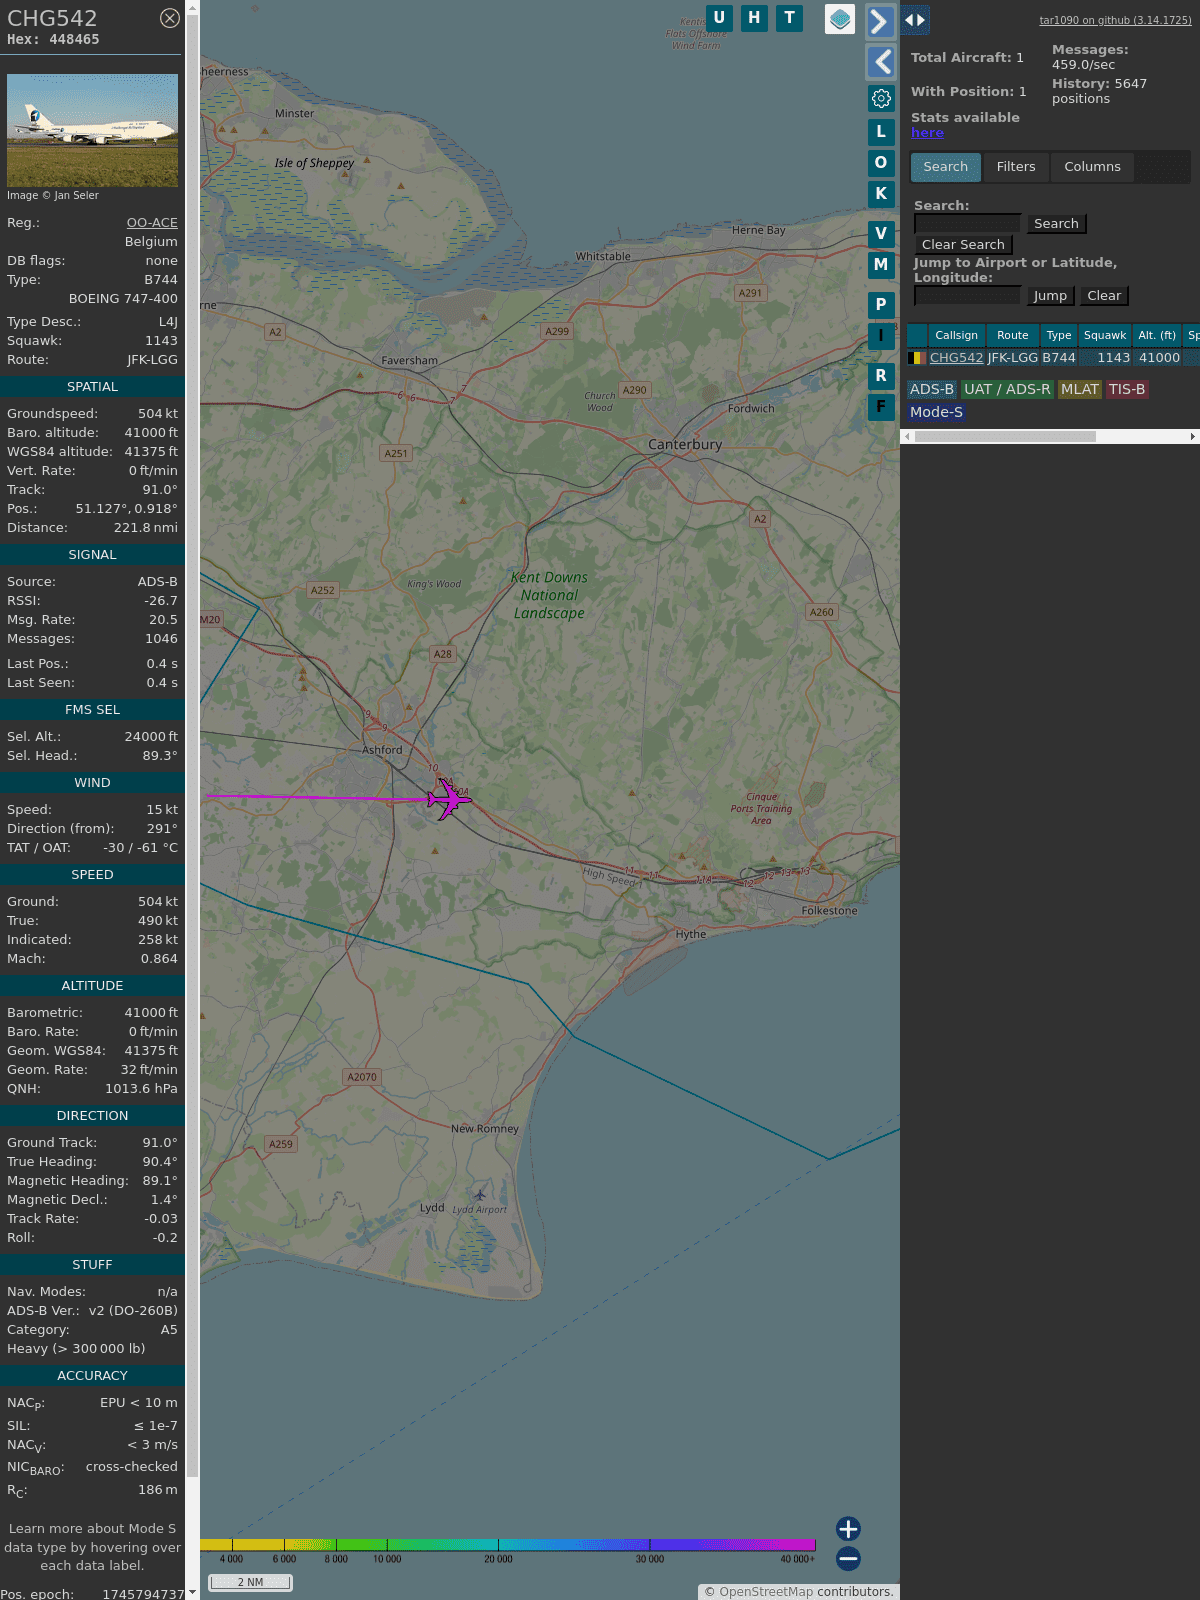This screenshot has height=1600, width=1200.
Task: Toggle the I map option button
Action: click(x=881, y=336)
